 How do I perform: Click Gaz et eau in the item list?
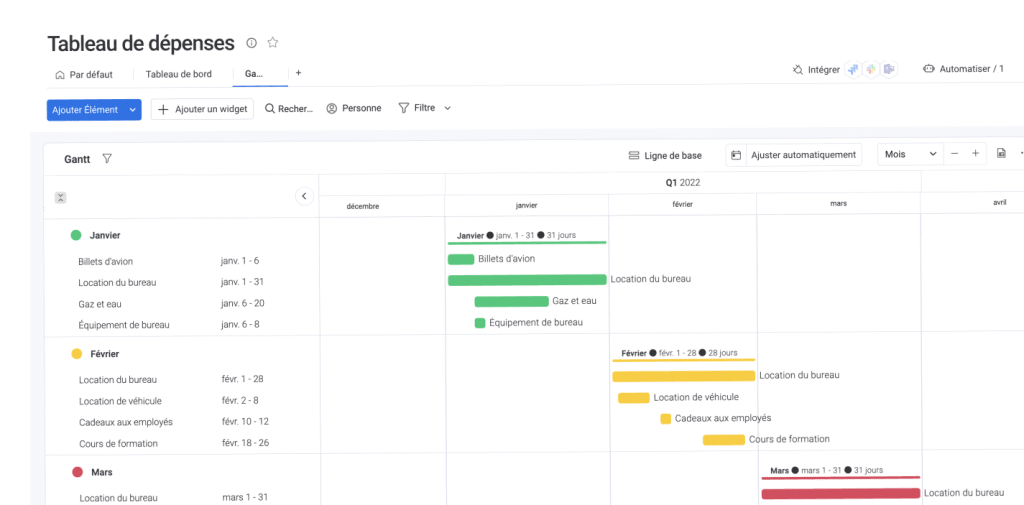[x=99, y=304]
